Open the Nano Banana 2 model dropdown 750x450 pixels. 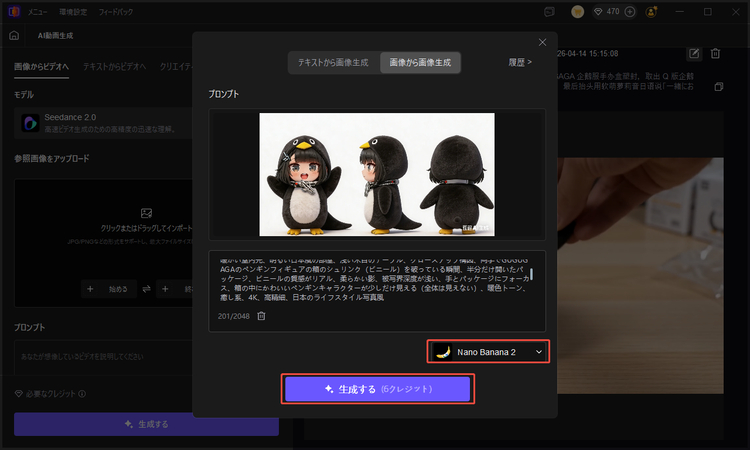[x=488, y=352]
